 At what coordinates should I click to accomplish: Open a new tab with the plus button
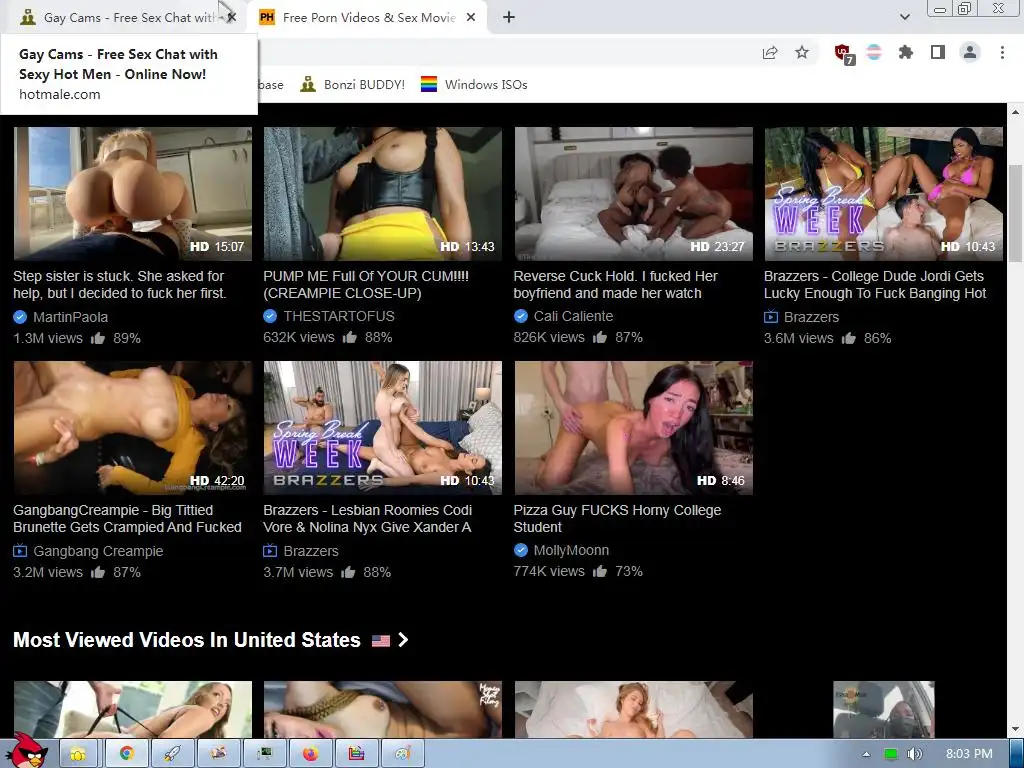tap(509, 18)
